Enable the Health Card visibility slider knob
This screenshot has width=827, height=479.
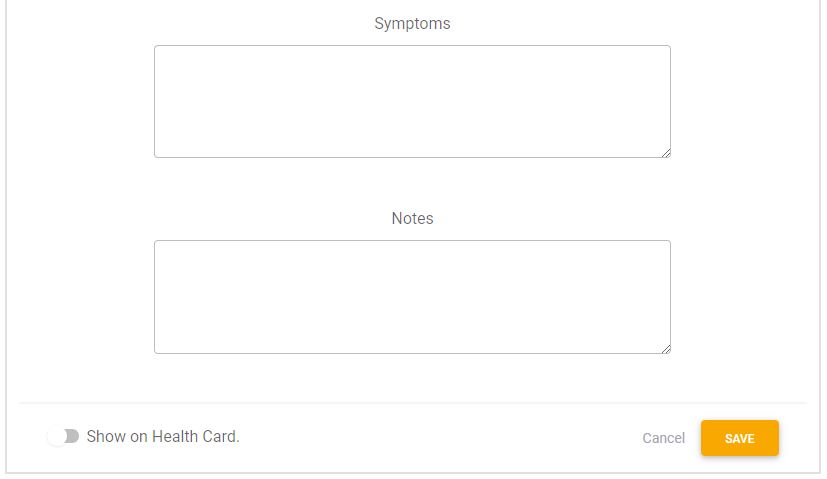pos(57,436)
